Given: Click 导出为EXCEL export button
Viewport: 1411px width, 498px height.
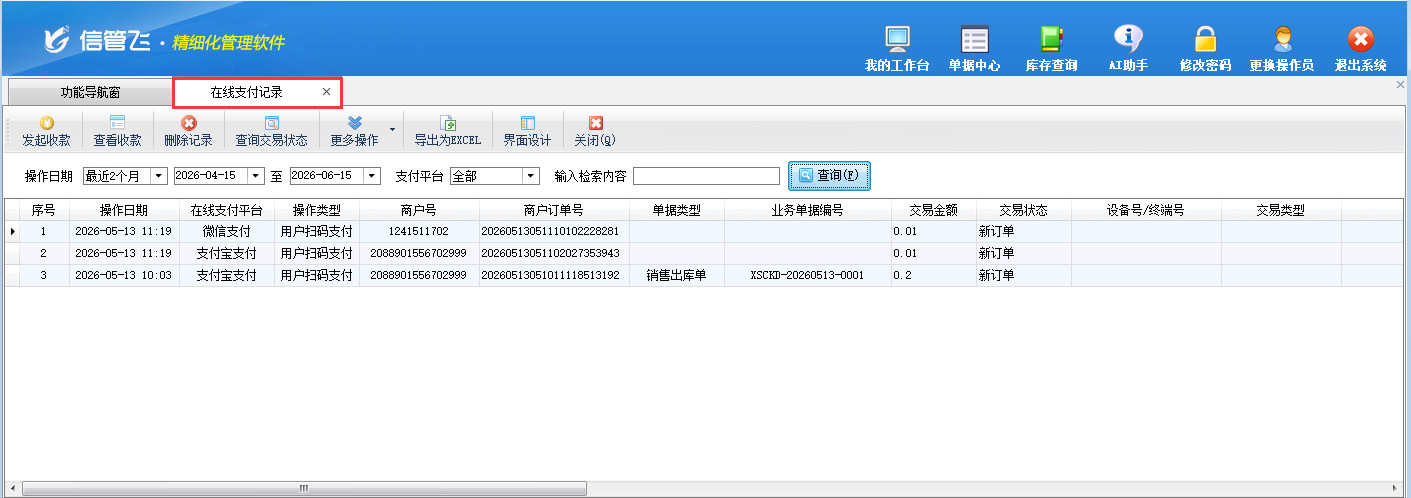Looking at the screenshot, I should tap(448, 132).
